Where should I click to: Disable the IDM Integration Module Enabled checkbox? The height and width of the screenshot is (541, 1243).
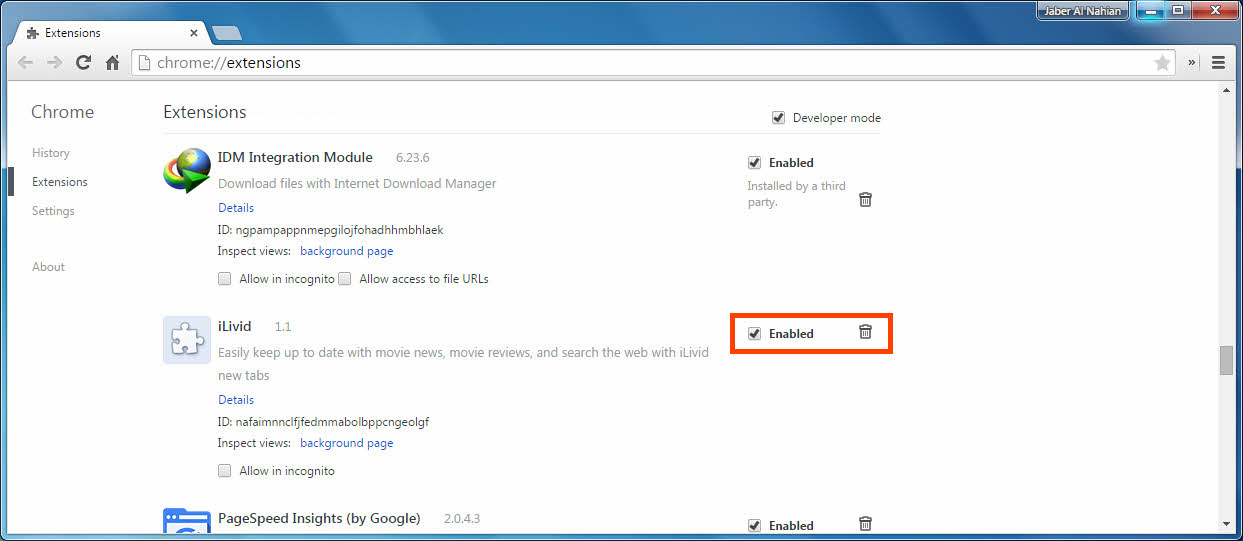point(754,162)
